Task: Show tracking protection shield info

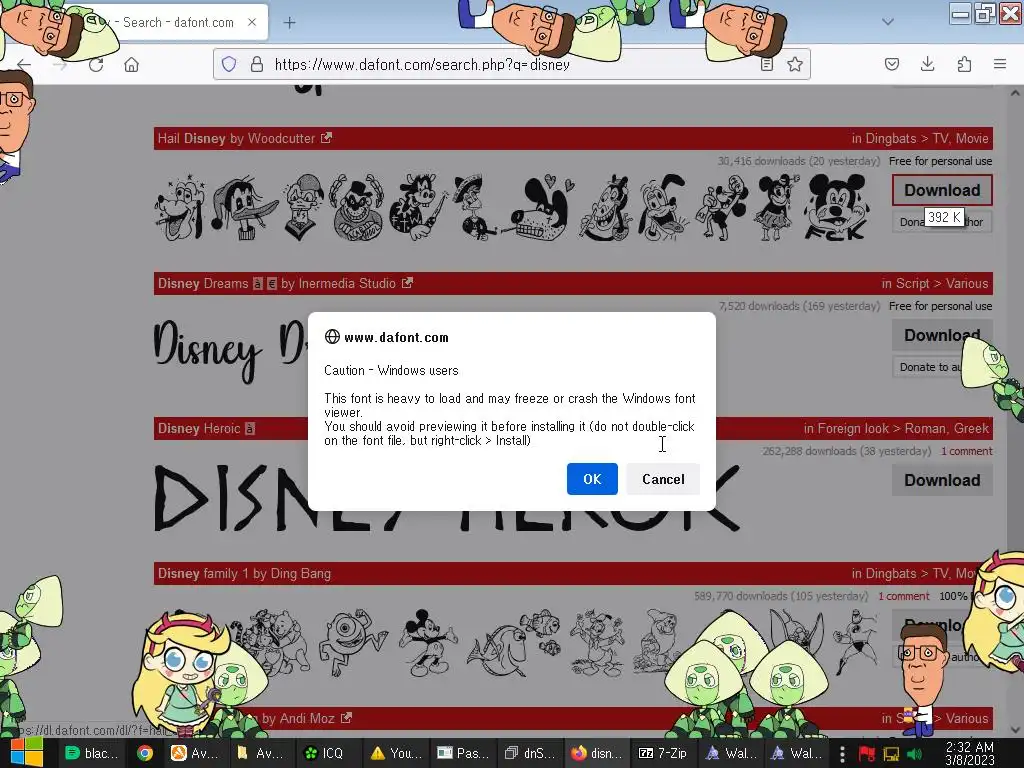Action: (x=229, y=64)
